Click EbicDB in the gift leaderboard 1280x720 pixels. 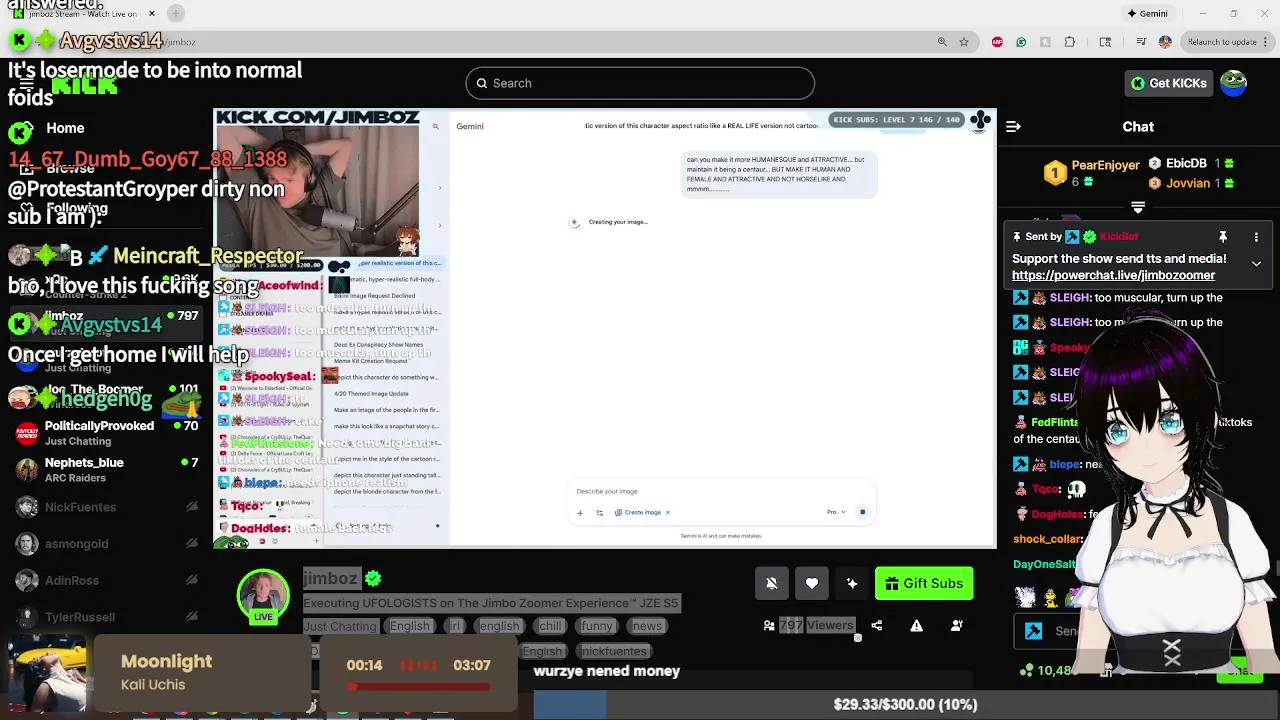(x=1185, y=163)
